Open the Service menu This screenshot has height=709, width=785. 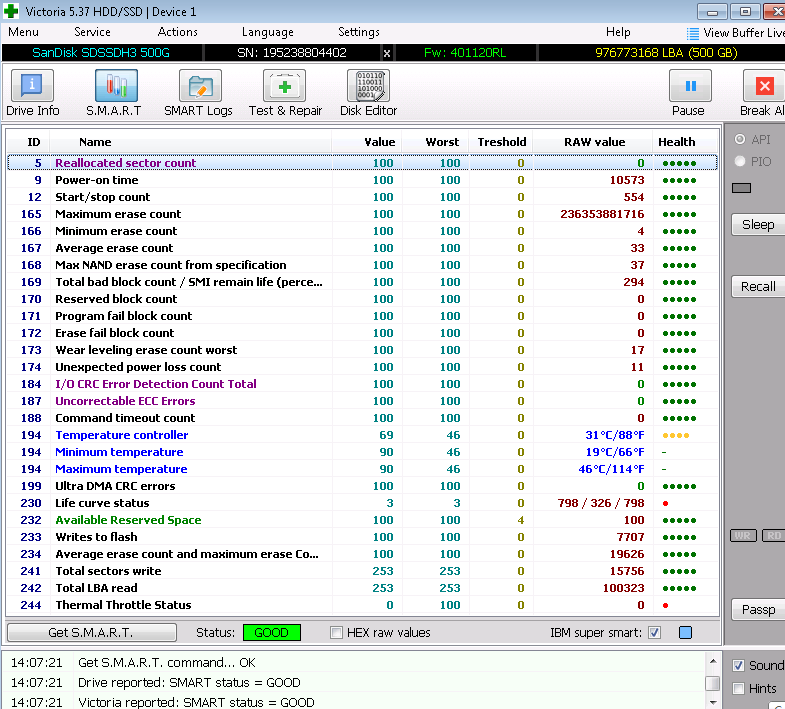click(92, 32)
